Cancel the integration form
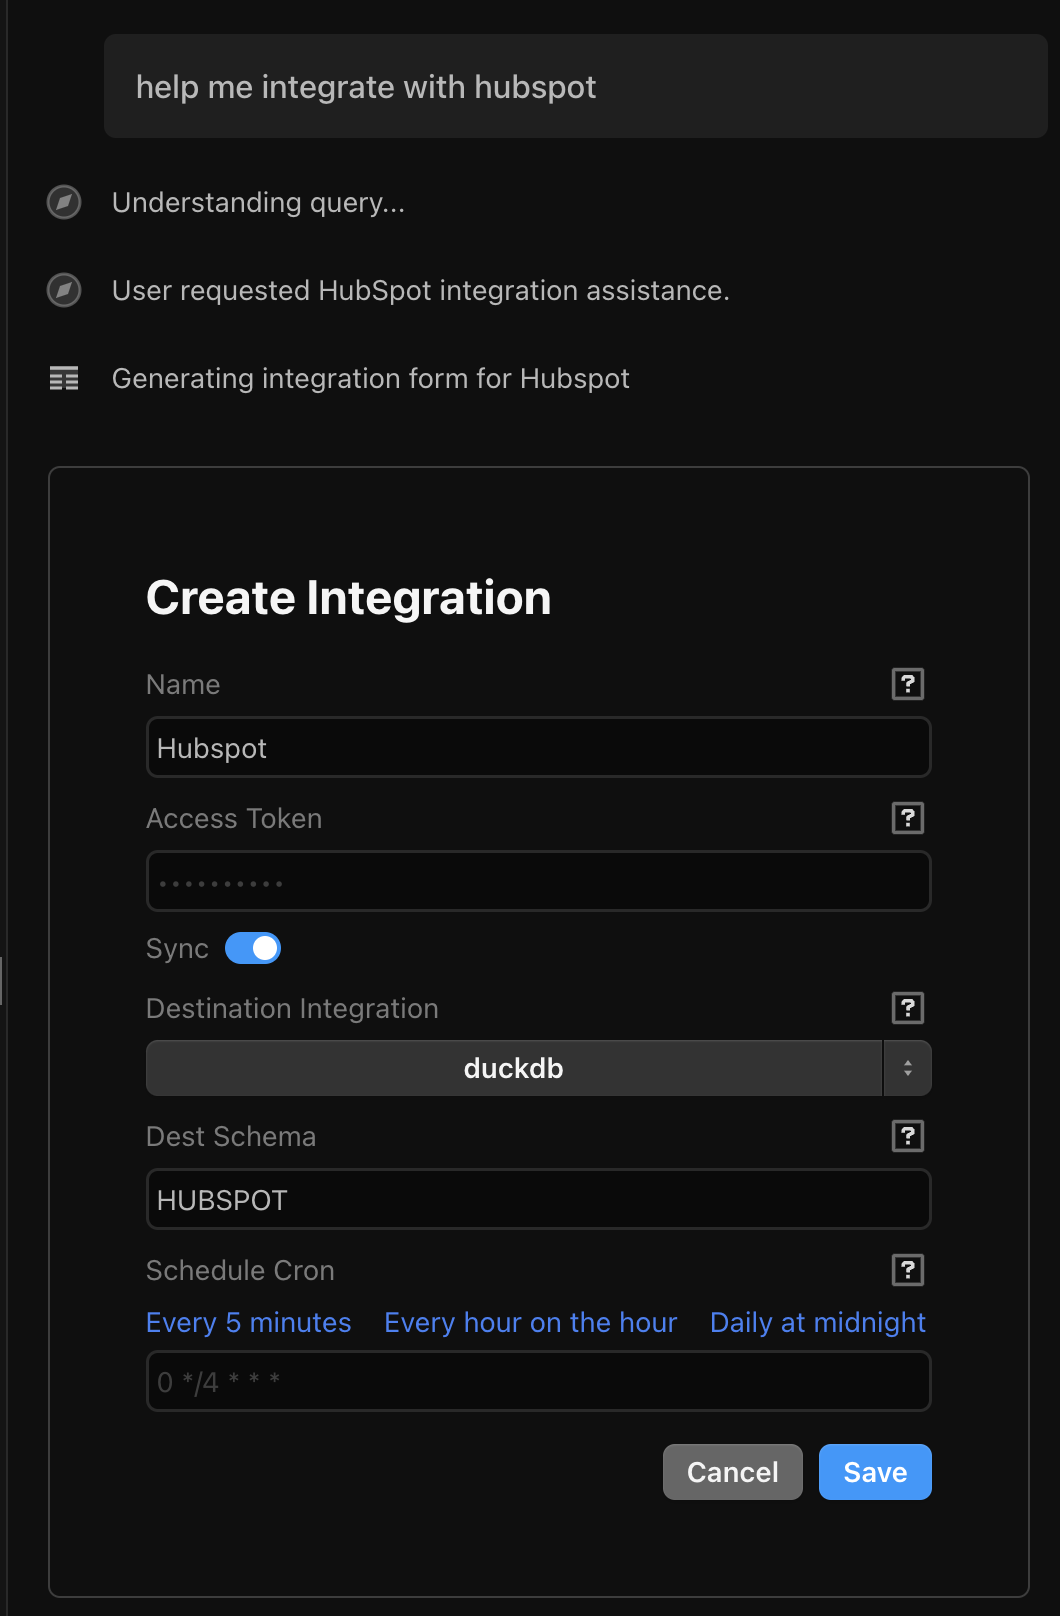 [x=732, y=1472]
